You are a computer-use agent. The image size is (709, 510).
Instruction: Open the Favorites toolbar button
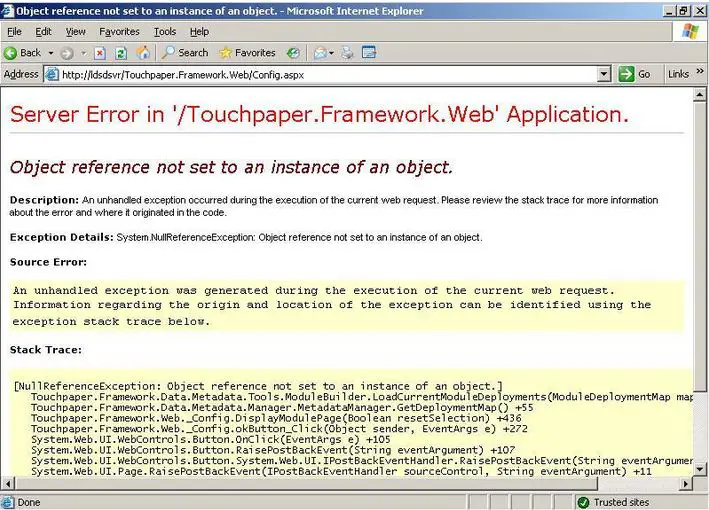pyautogui.click(x=247, y=53)
